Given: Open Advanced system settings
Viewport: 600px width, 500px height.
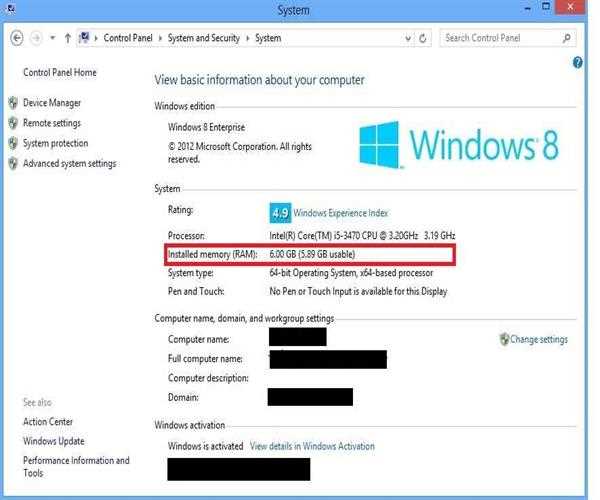Looking at the screenshot, I should (x=69, y=163).
